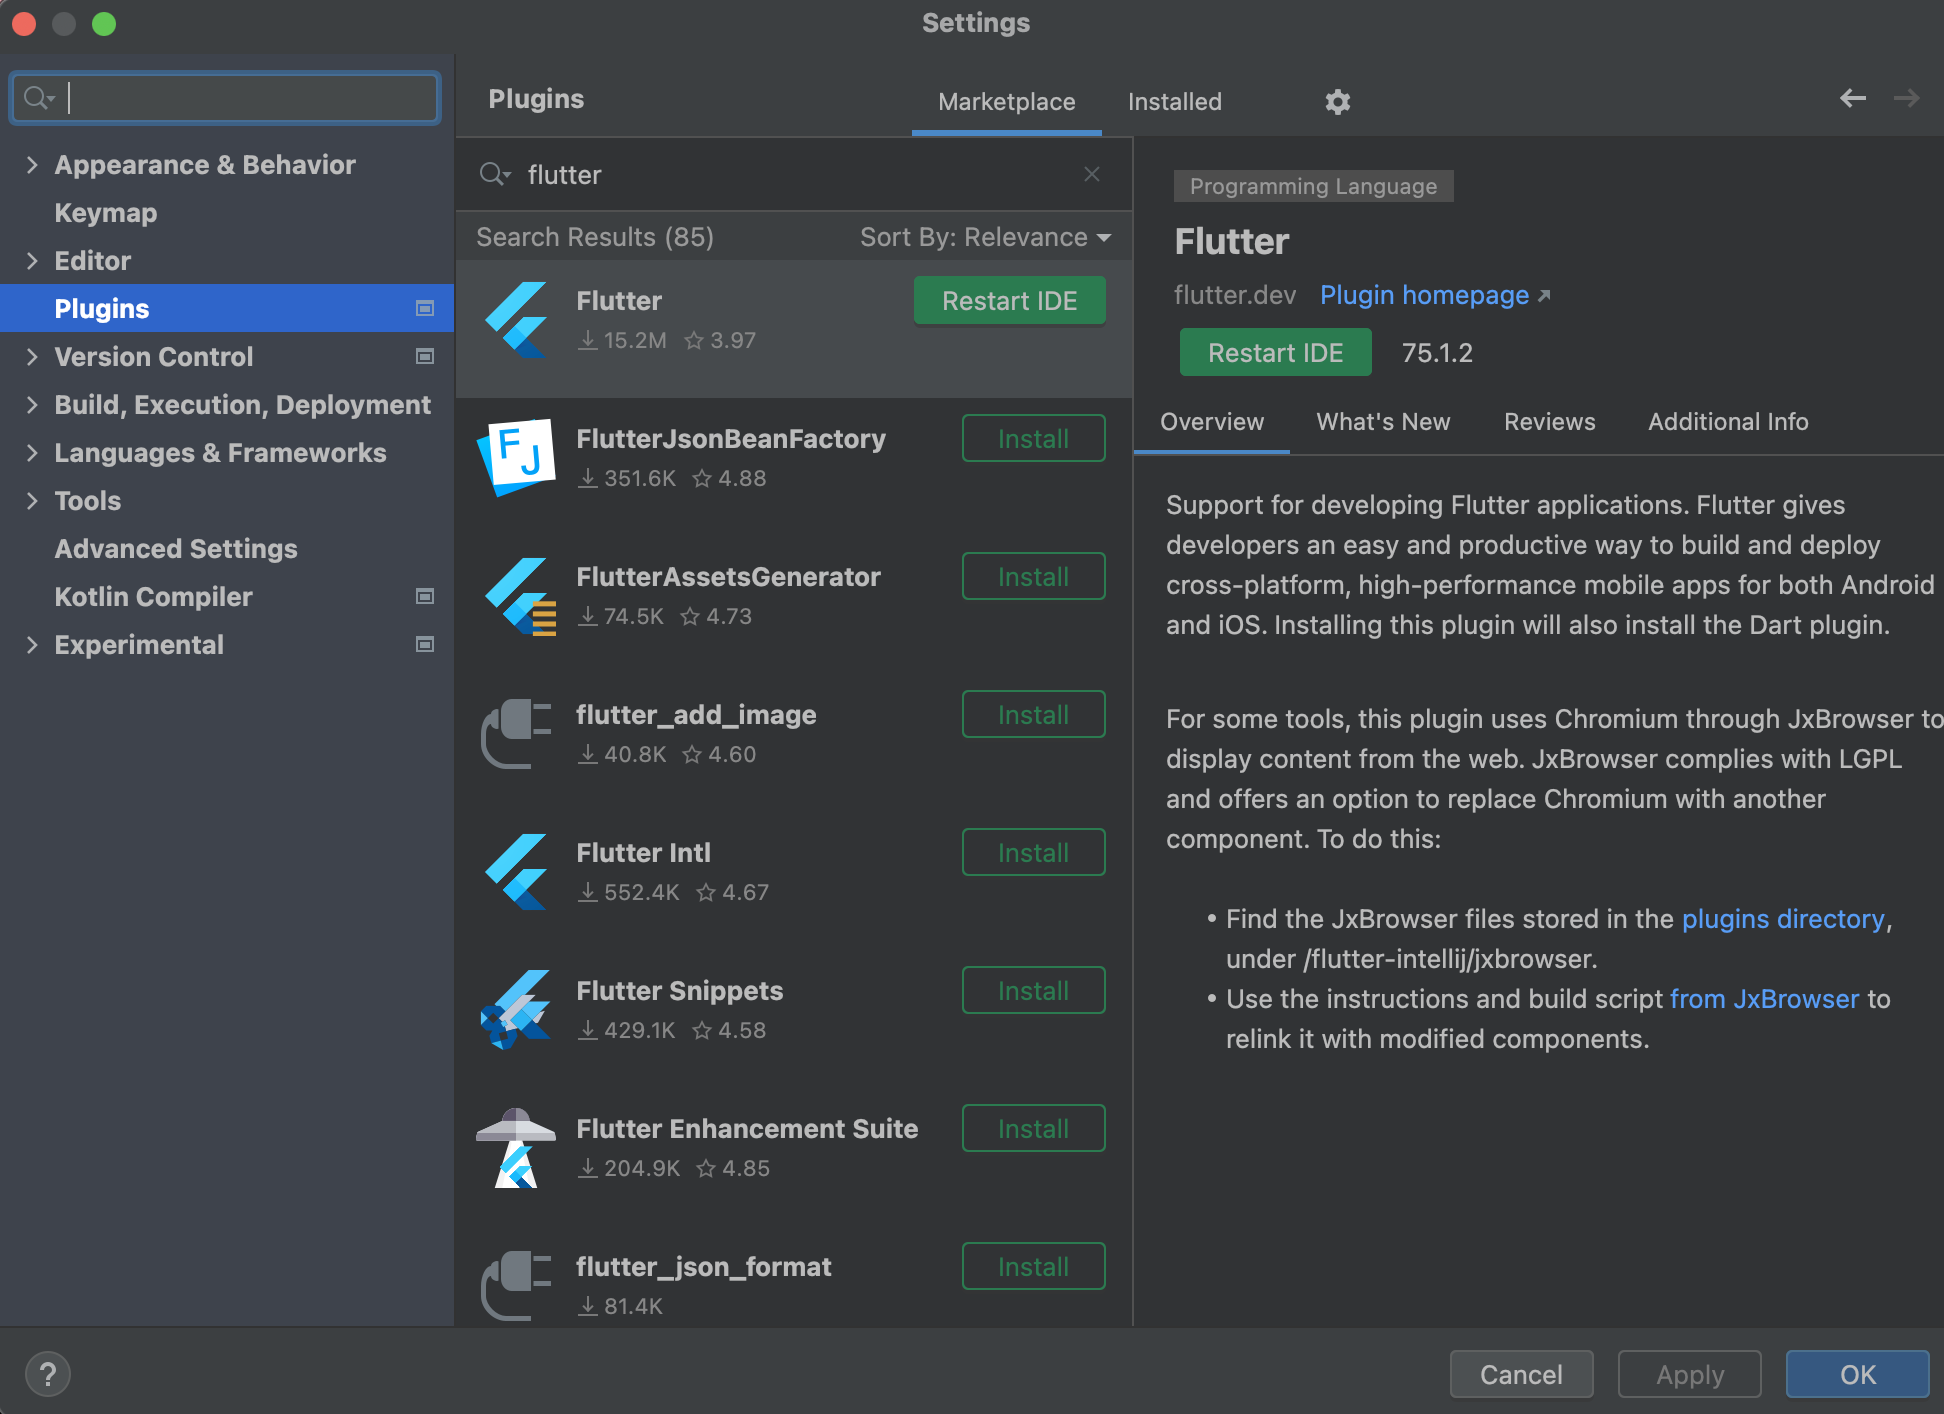Click the Cancel button

[x=1521, y=1375]
